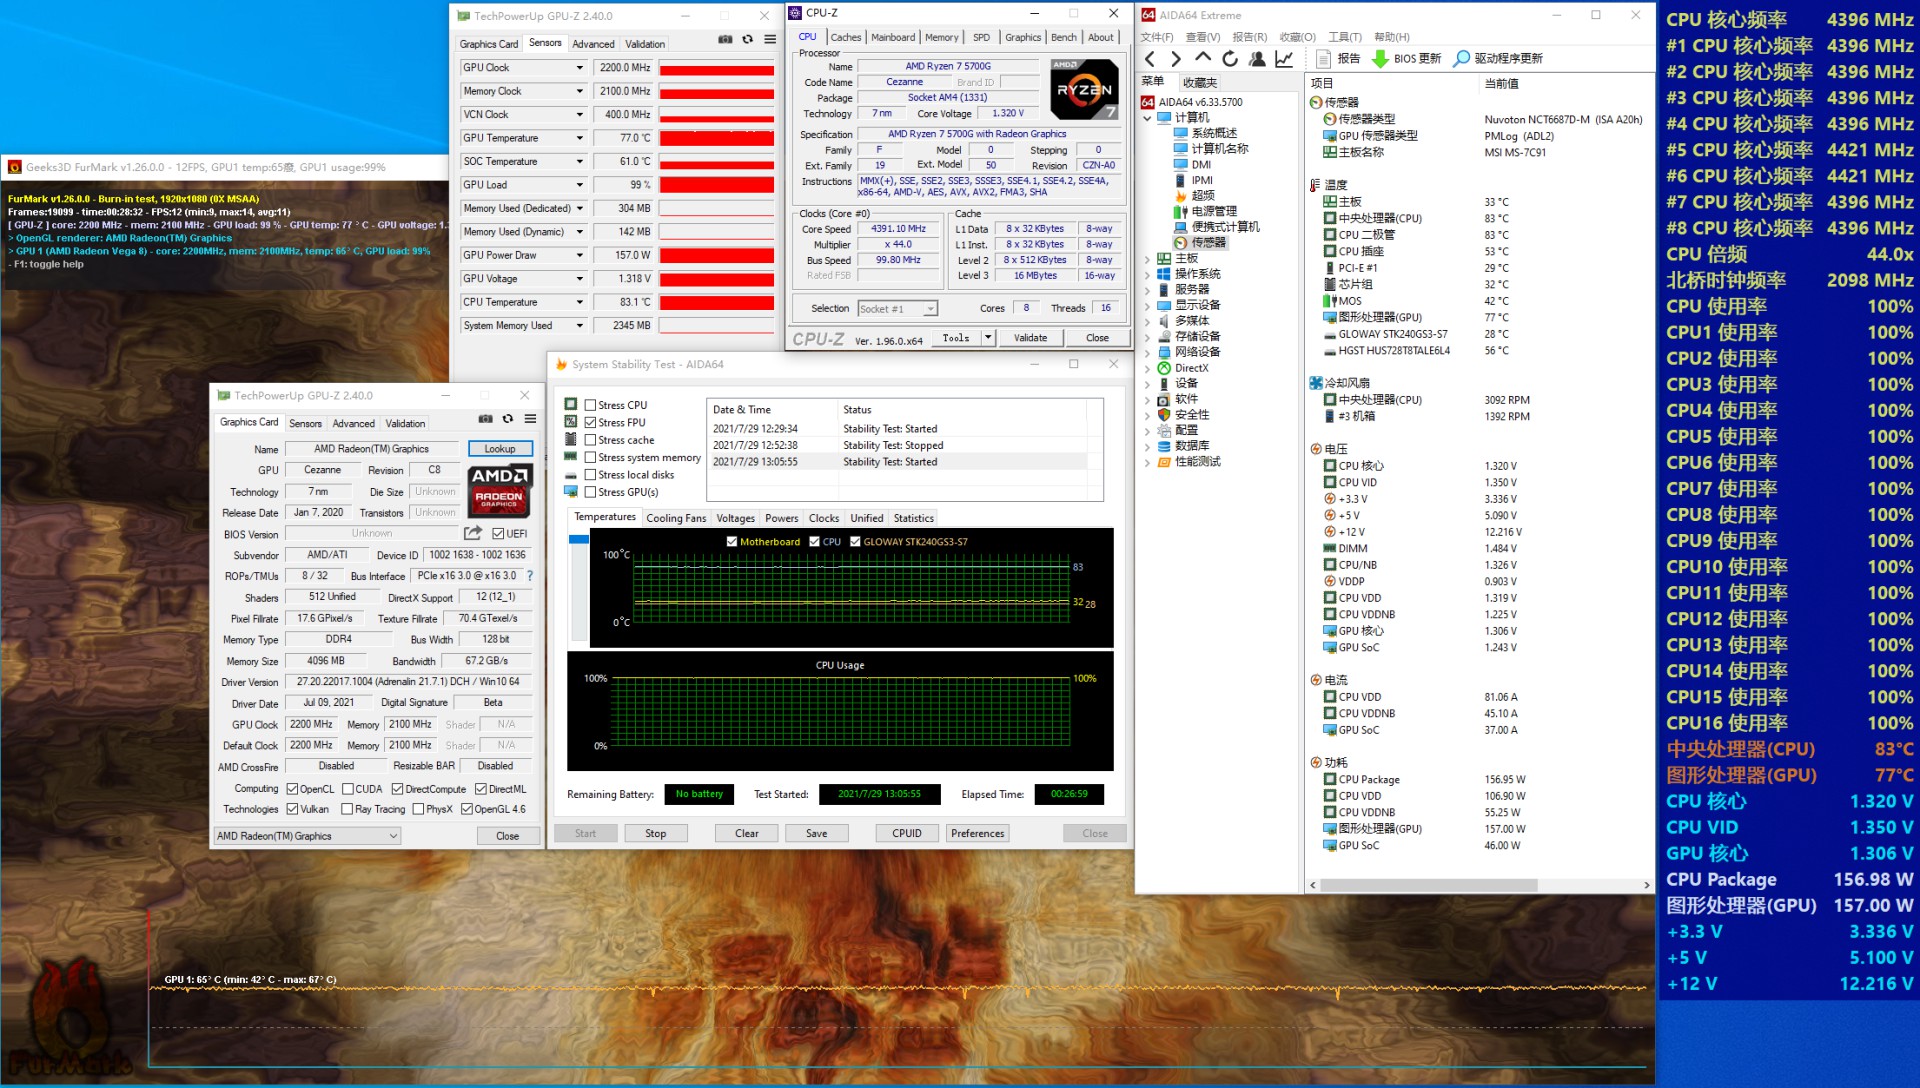Image resolution: width=1920 pixels, height=1088 pixels.
Task: Click the refresh icon in GPU-Z toolbar
Action: click(746, 38)
